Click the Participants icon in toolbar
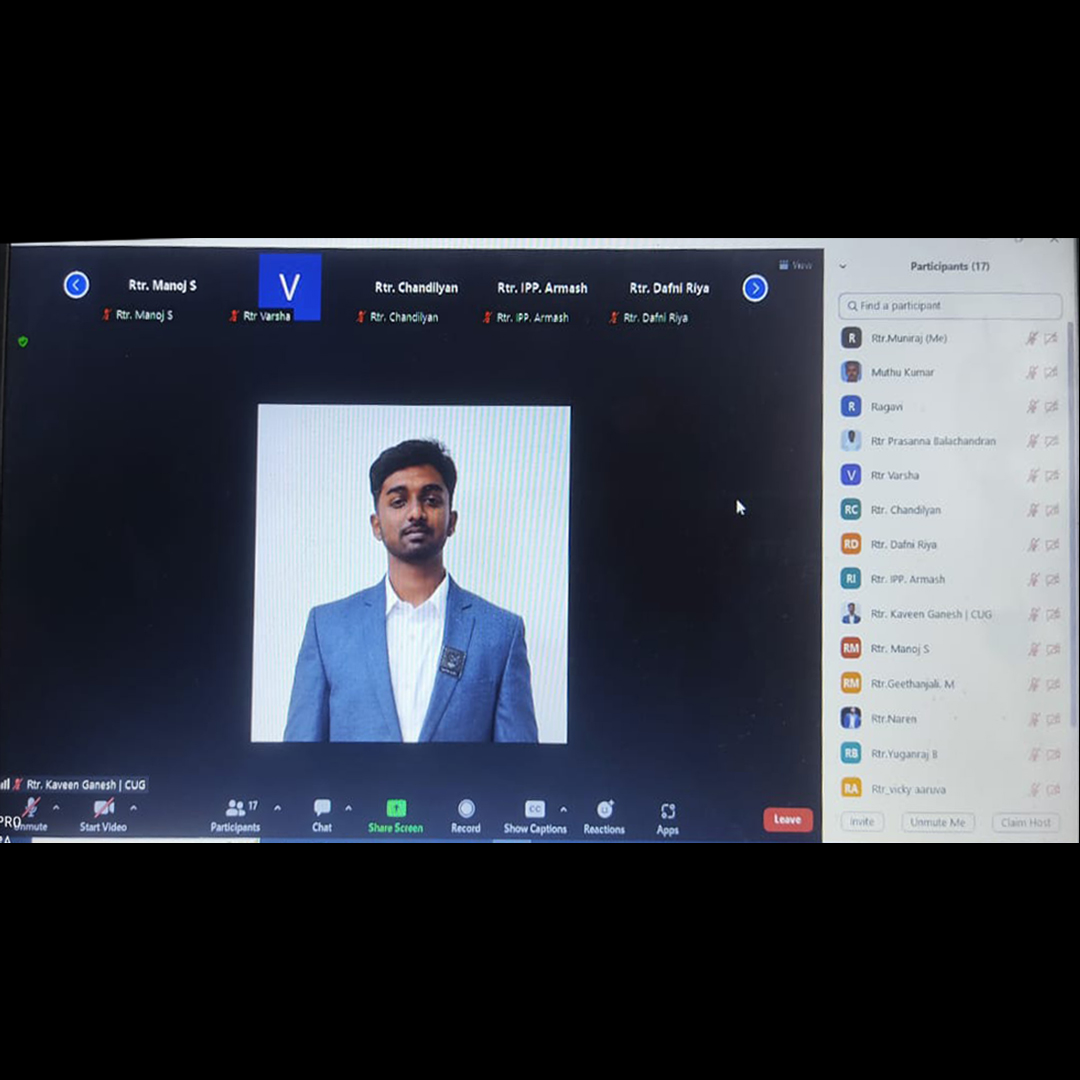The height and width of the screenshot is (1080, 1080). pyautogui.click(x=236, y=807)
